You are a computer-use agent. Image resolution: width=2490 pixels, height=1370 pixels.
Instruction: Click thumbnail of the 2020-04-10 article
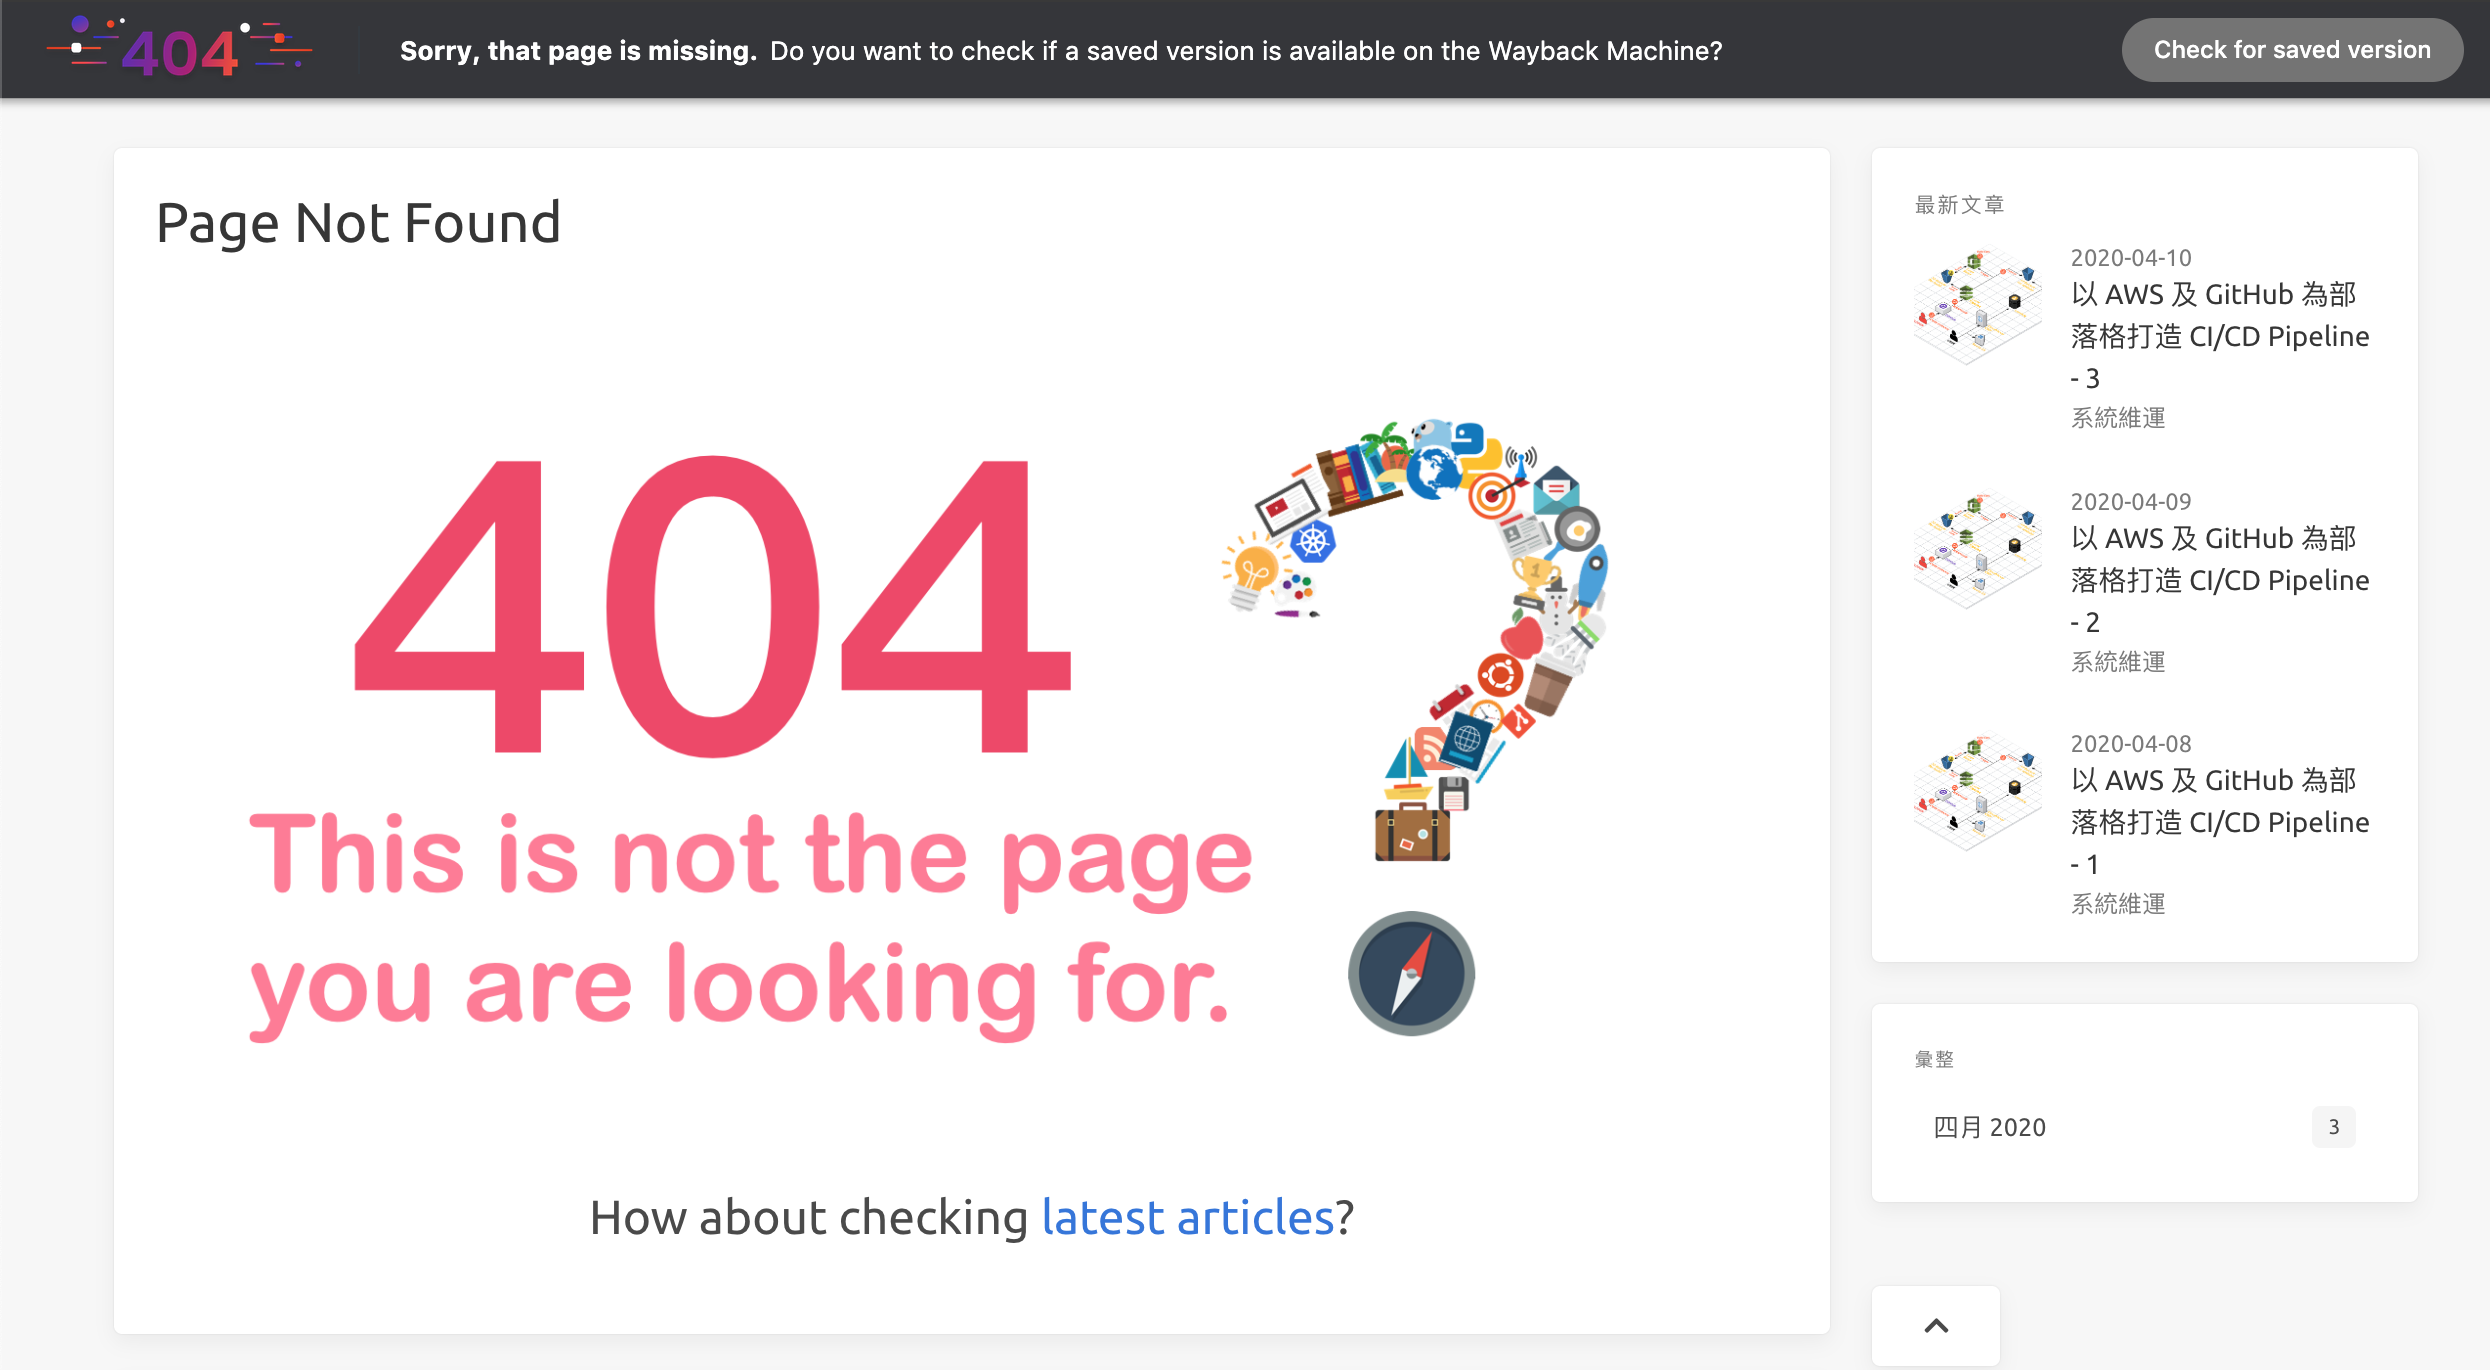coord(1978,307)
